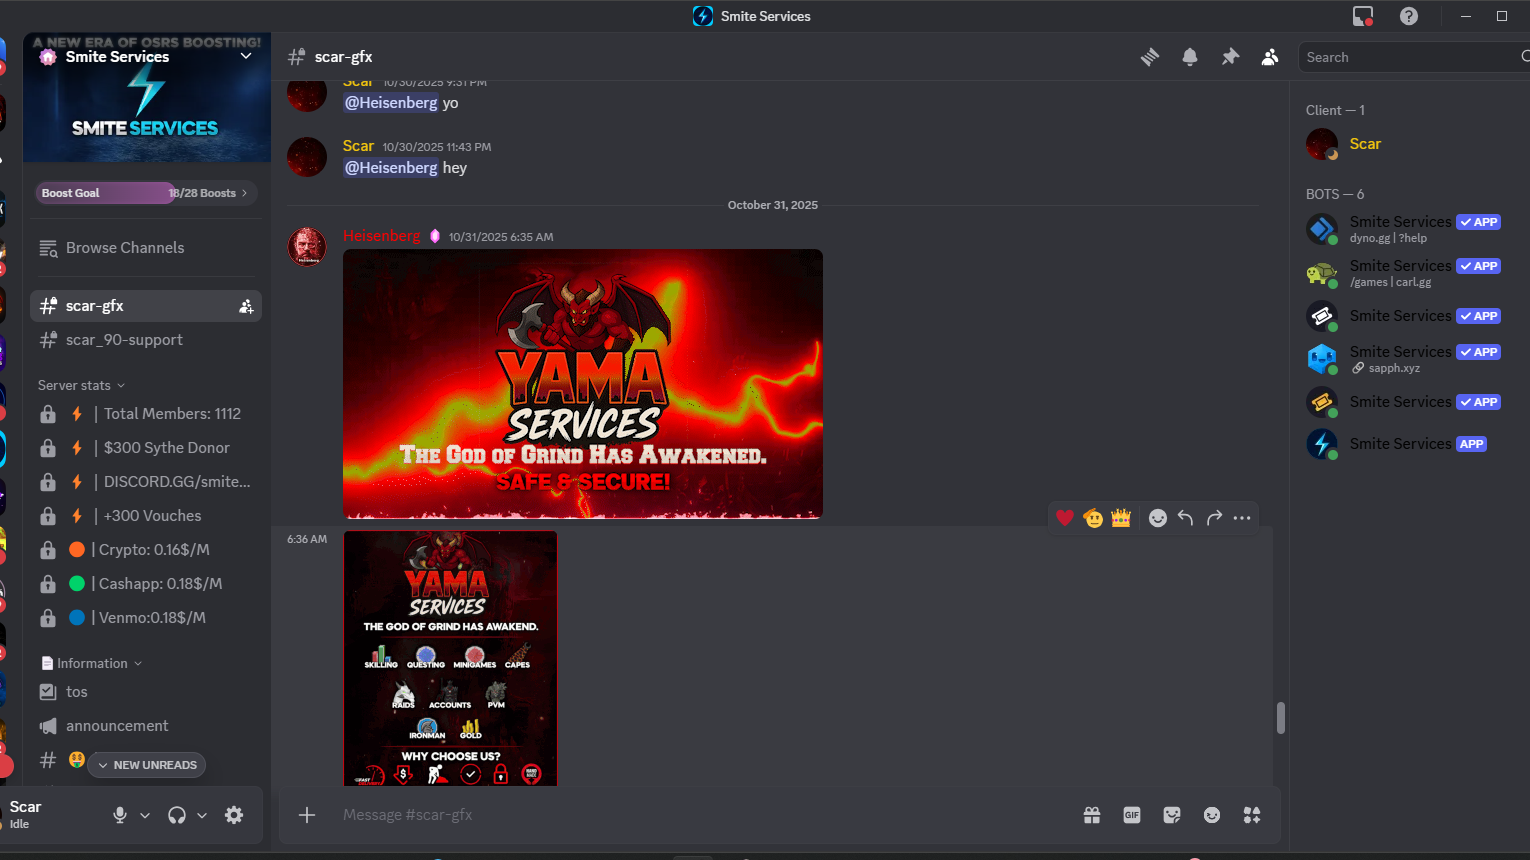Open the gift icon in message bar

(1092, 815)
